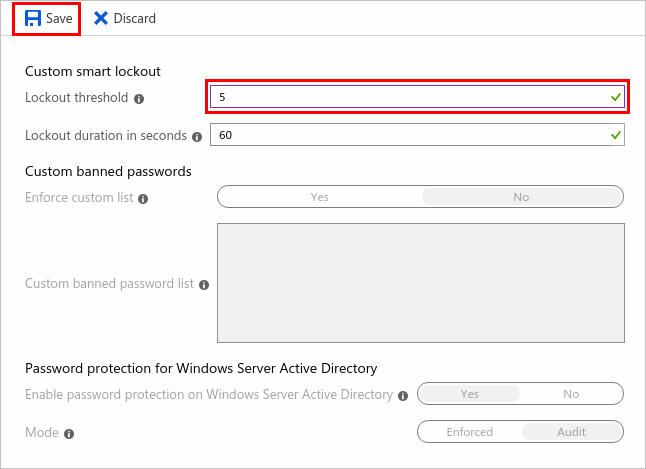646x469 pixels.
Task: Click the "Password protection for Windows Server Active Directory" heading
Action: [201, 368]
